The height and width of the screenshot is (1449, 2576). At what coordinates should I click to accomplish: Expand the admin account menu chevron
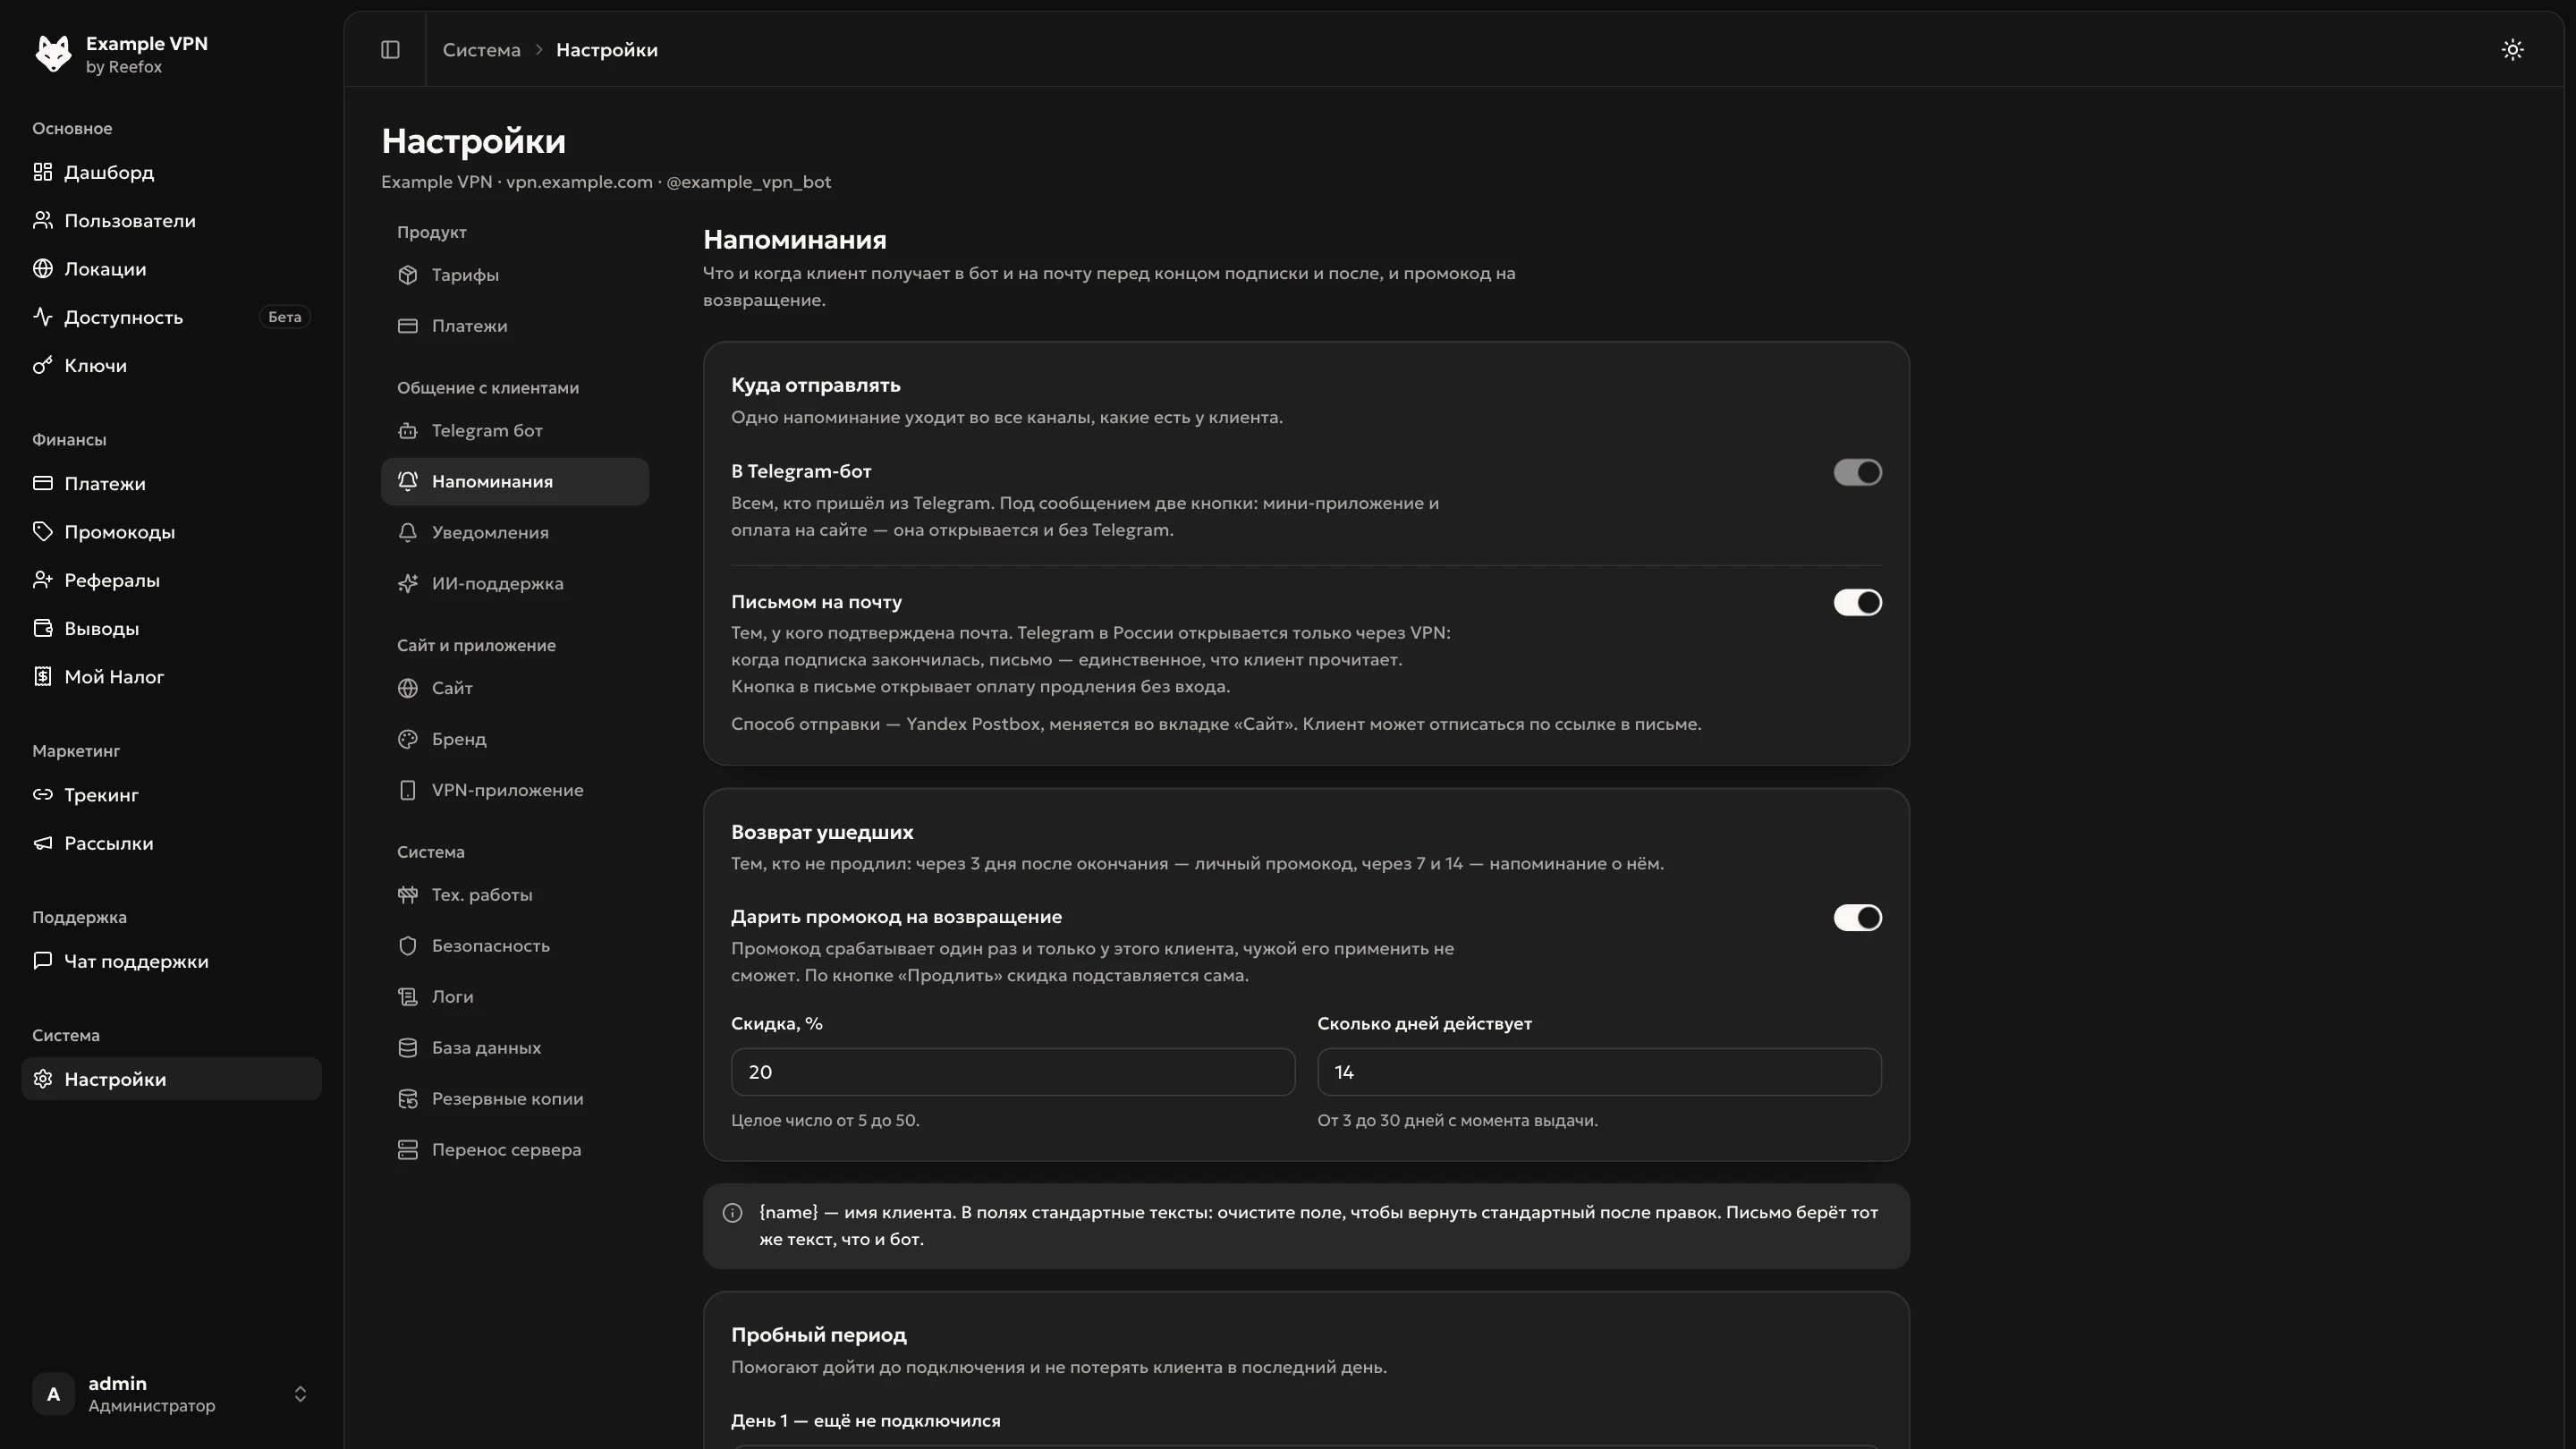(300, 1394)
